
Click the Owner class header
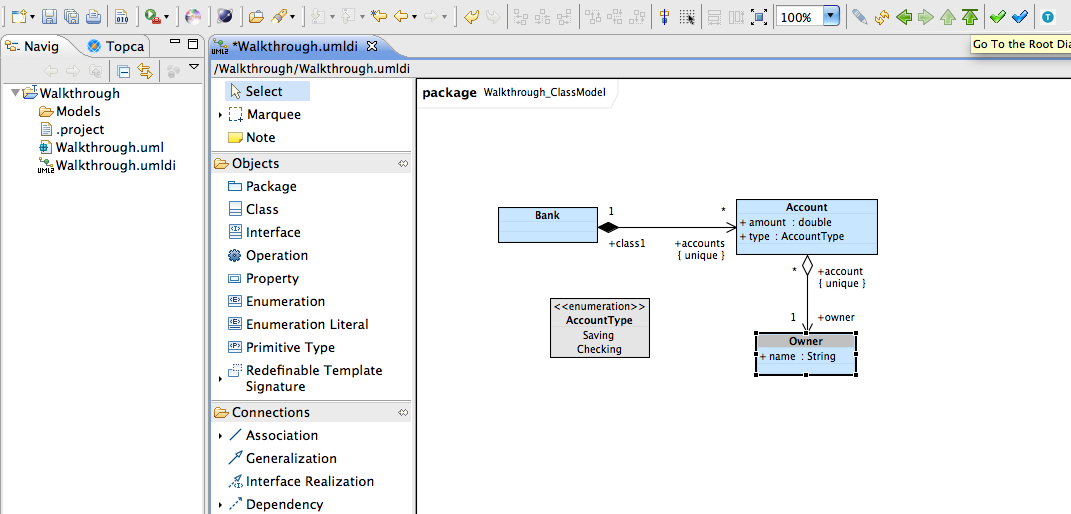tap(806, 341)
